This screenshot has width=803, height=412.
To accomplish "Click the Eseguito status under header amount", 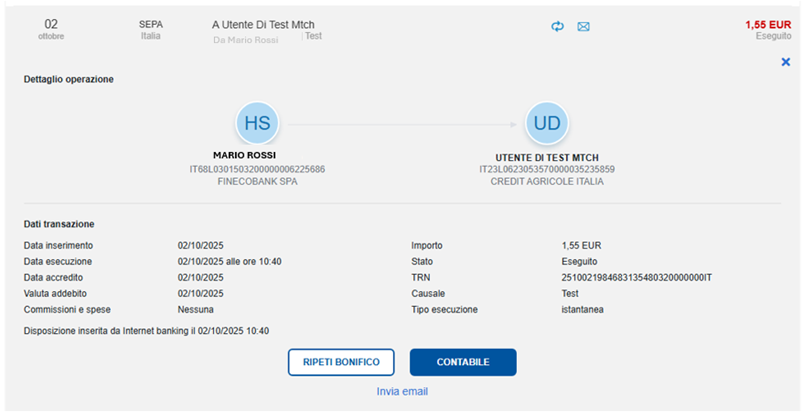I will 774,35.
